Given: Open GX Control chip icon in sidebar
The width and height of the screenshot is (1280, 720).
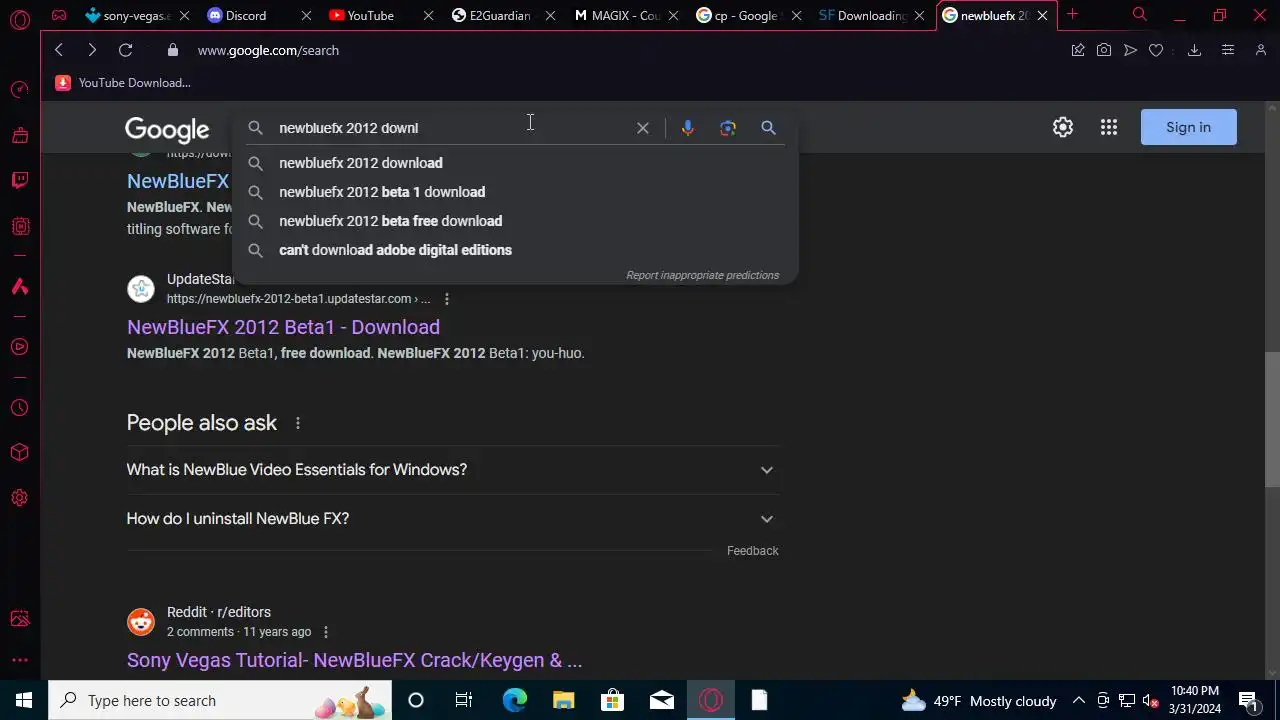Looking at the screenshot, I should coord(19,226).
